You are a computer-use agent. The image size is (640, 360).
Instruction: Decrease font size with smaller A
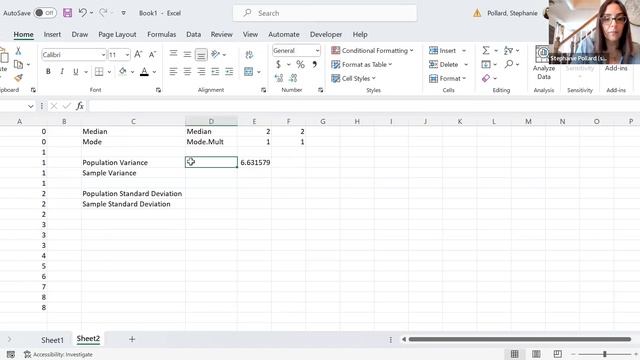click(152, 54)
